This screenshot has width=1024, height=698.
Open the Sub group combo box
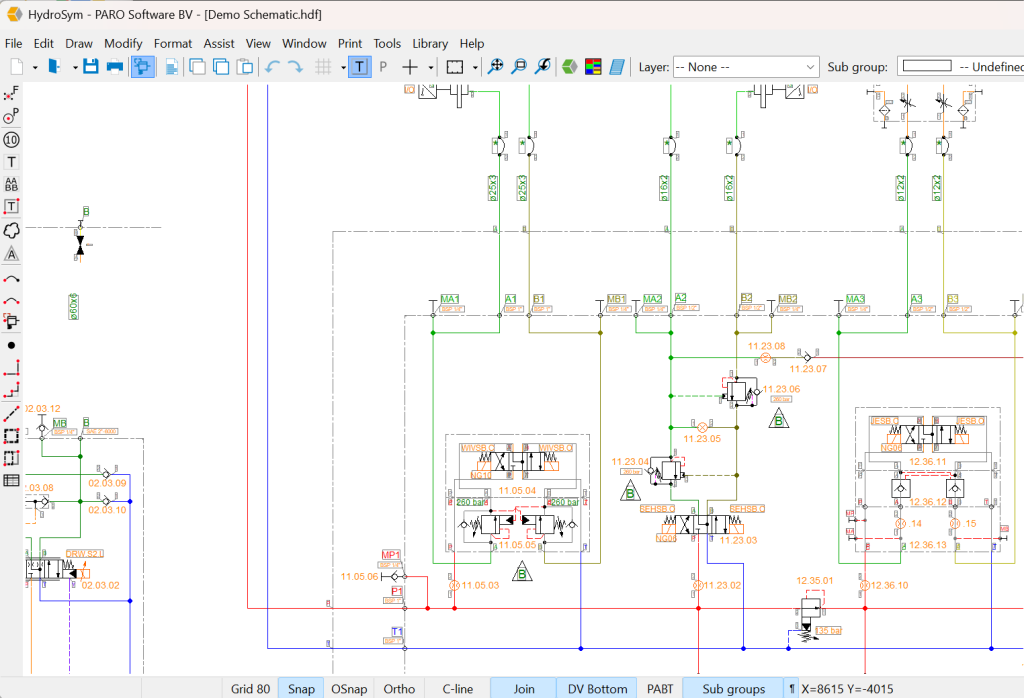coord(960,67)
